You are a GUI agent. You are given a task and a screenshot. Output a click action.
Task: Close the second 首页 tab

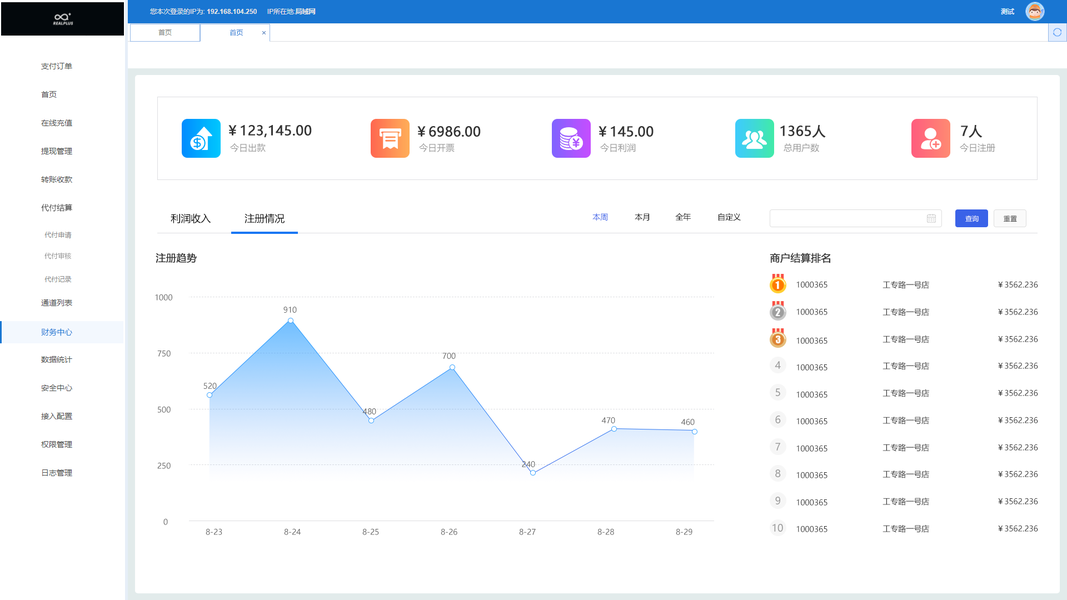click(x=264, y=33)
